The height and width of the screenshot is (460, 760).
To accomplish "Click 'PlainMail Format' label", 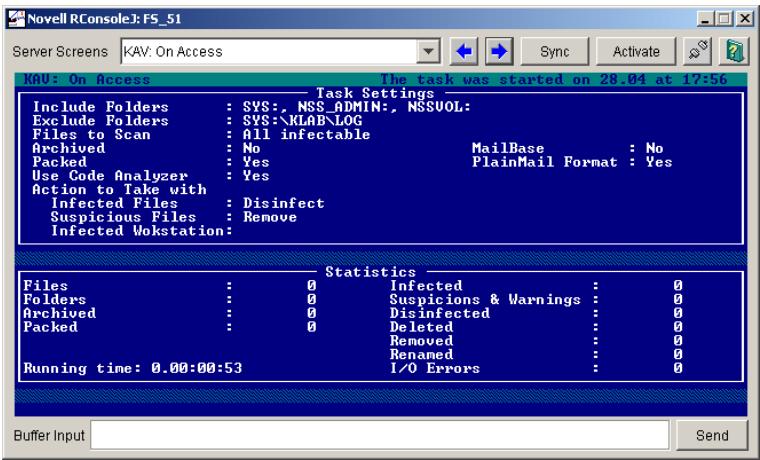I will [x=545, y=162].
